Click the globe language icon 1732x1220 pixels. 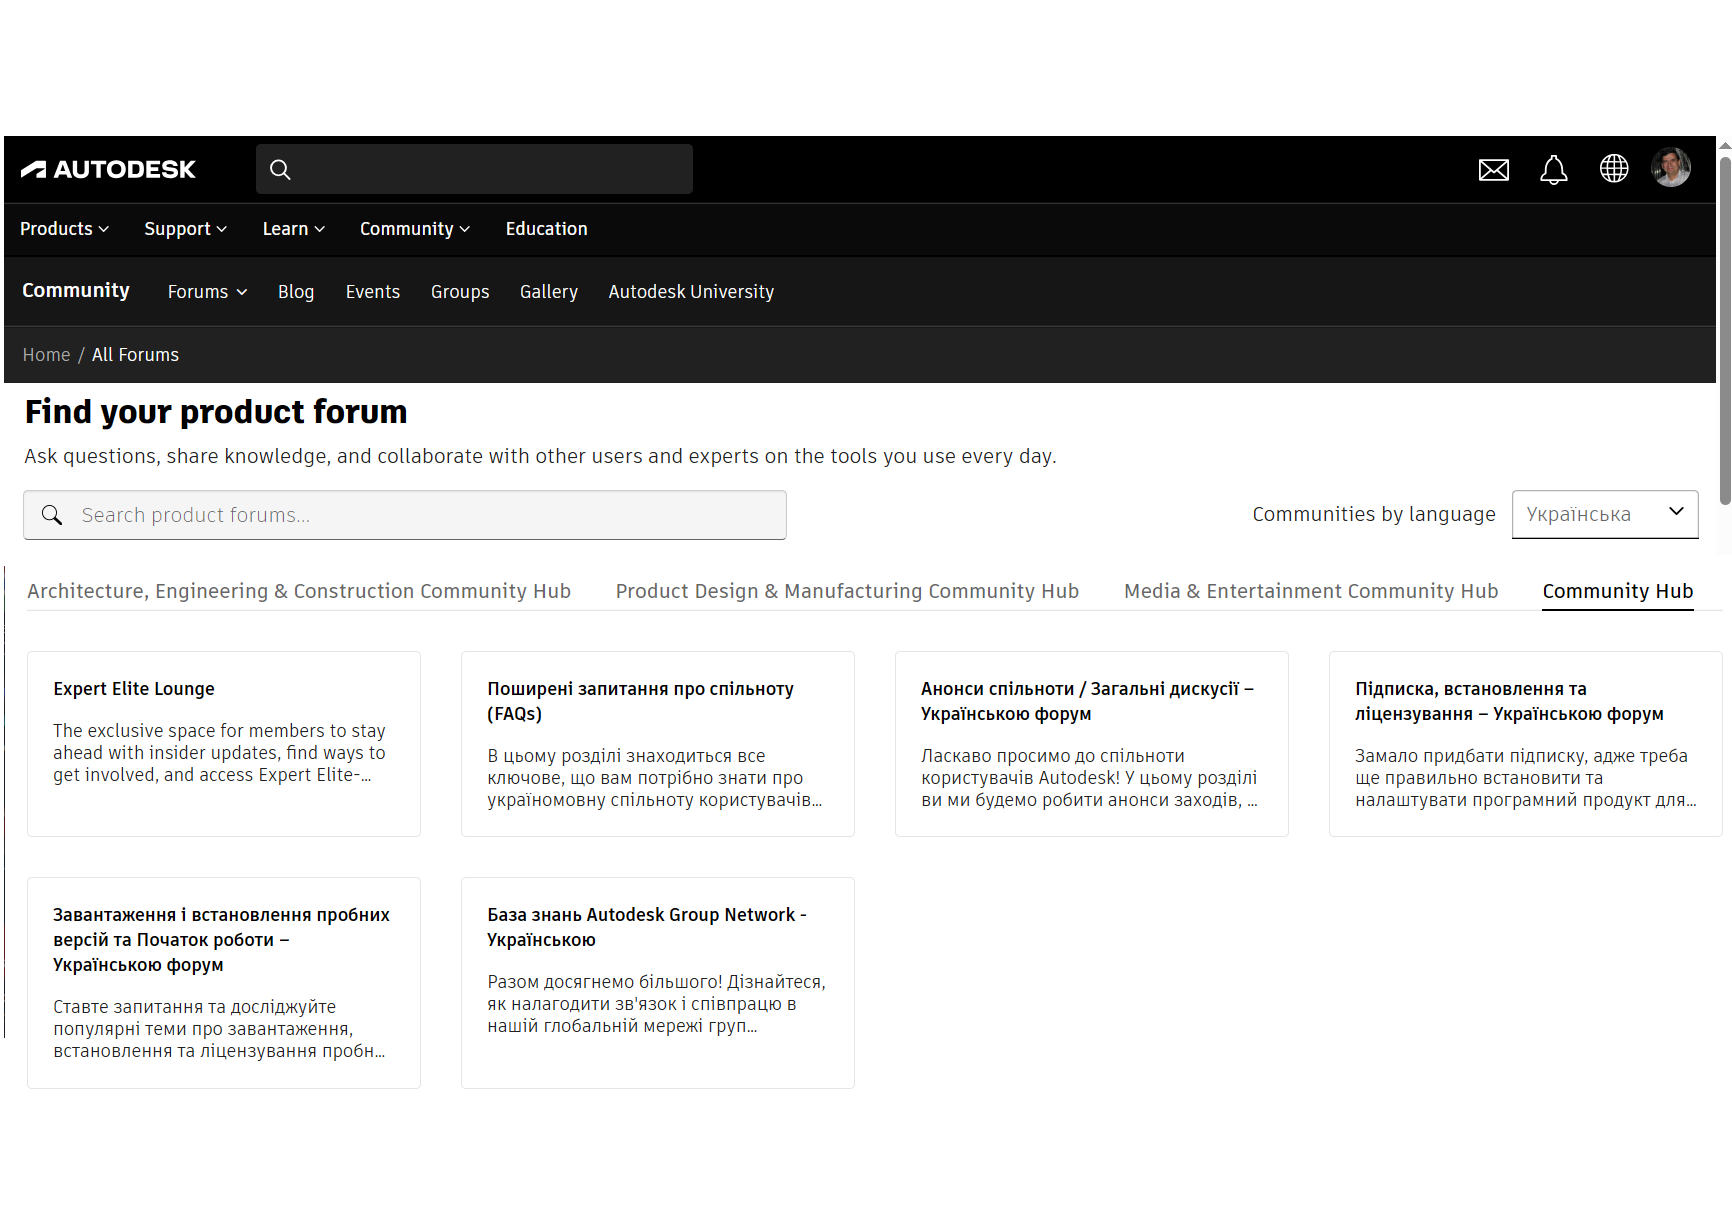click(1613, 169)
